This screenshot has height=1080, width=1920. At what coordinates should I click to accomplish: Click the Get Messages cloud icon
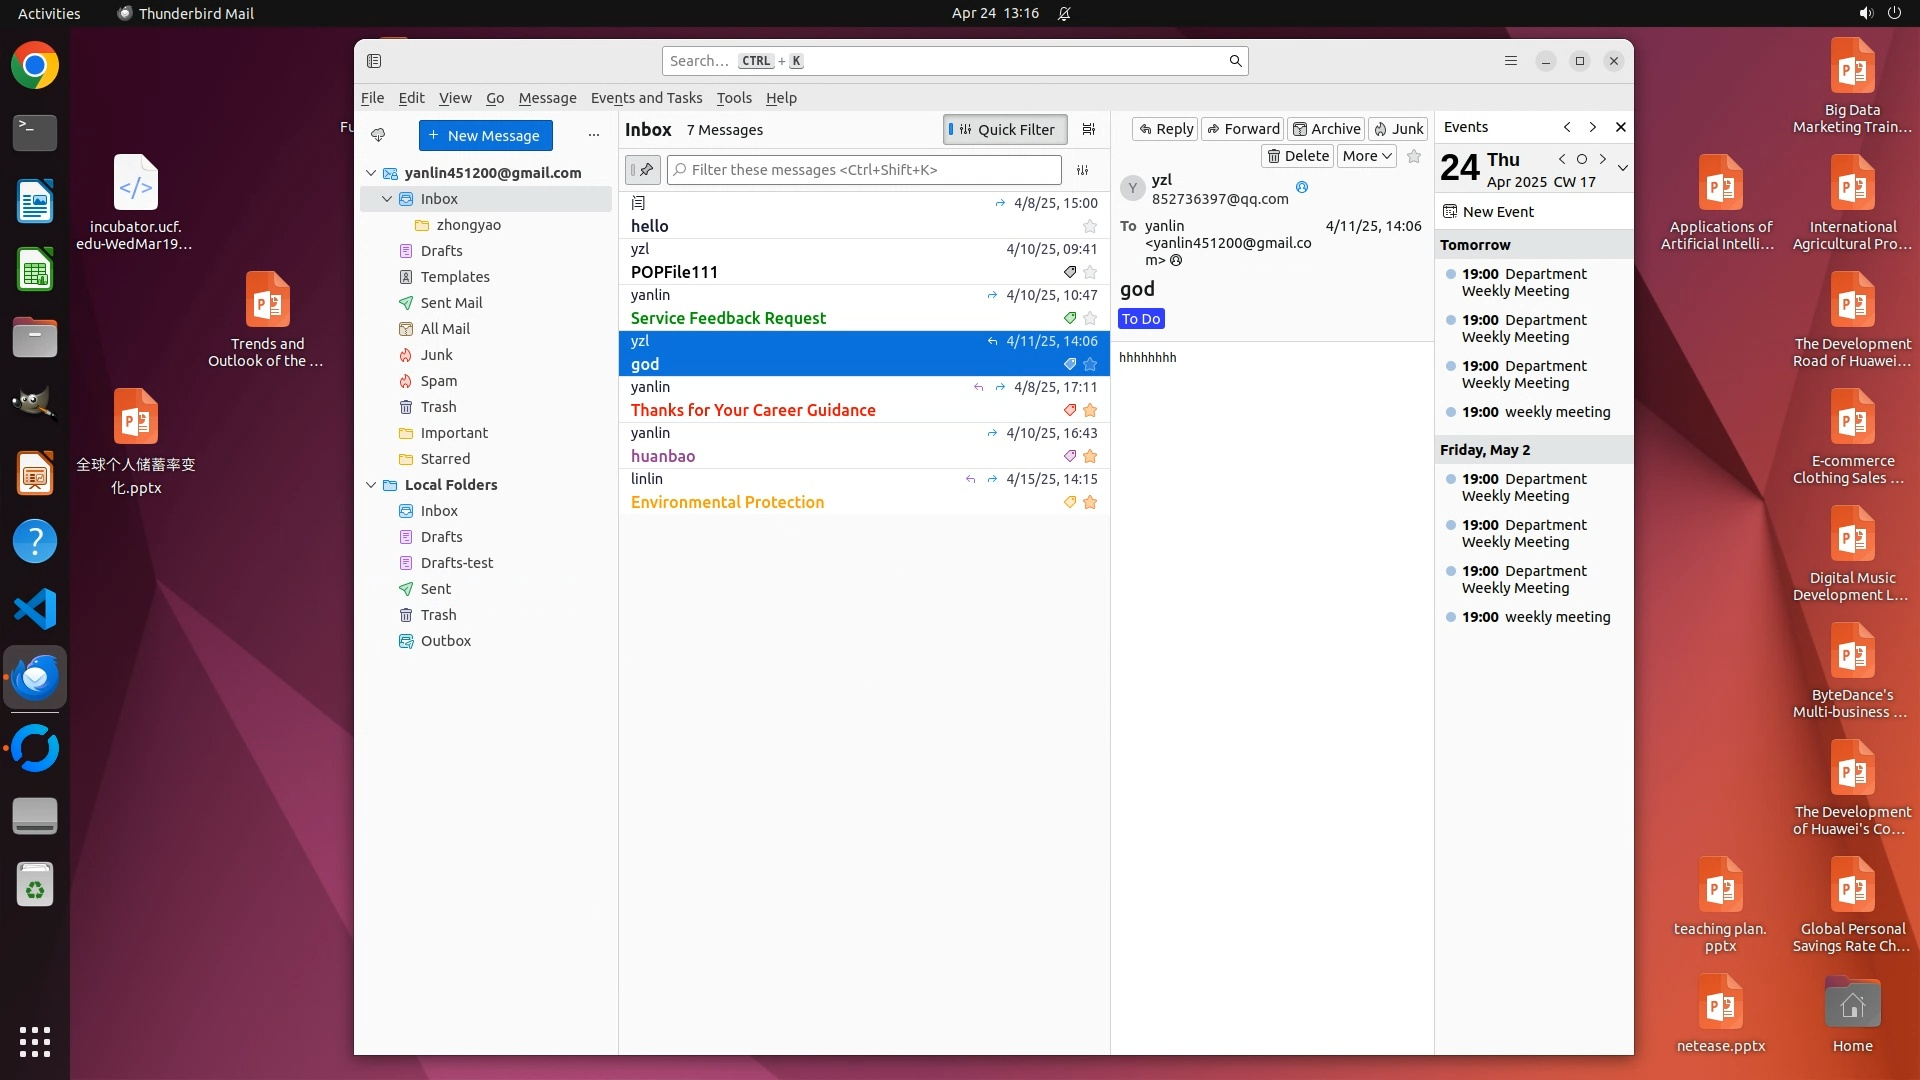pyautogui.click(x=378, y=135)
